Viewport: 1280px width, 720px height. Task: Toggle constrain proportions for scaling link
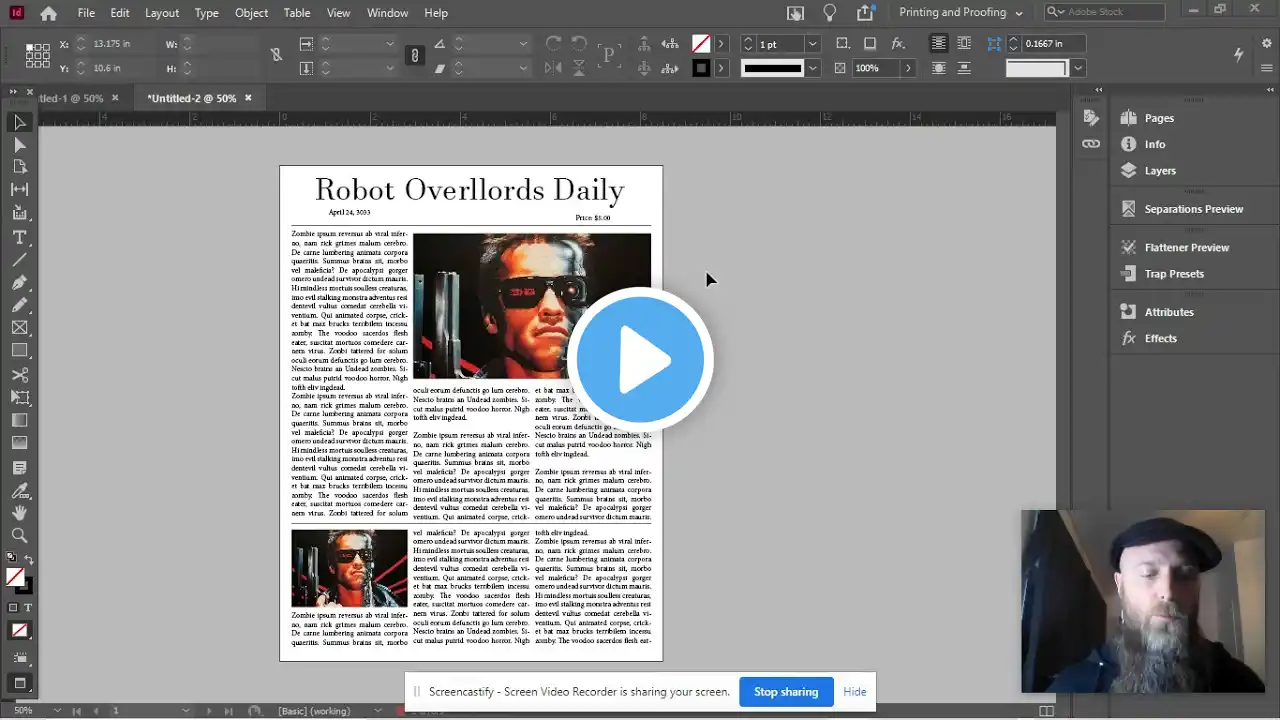pyautogui.click(x=414, y=56)
